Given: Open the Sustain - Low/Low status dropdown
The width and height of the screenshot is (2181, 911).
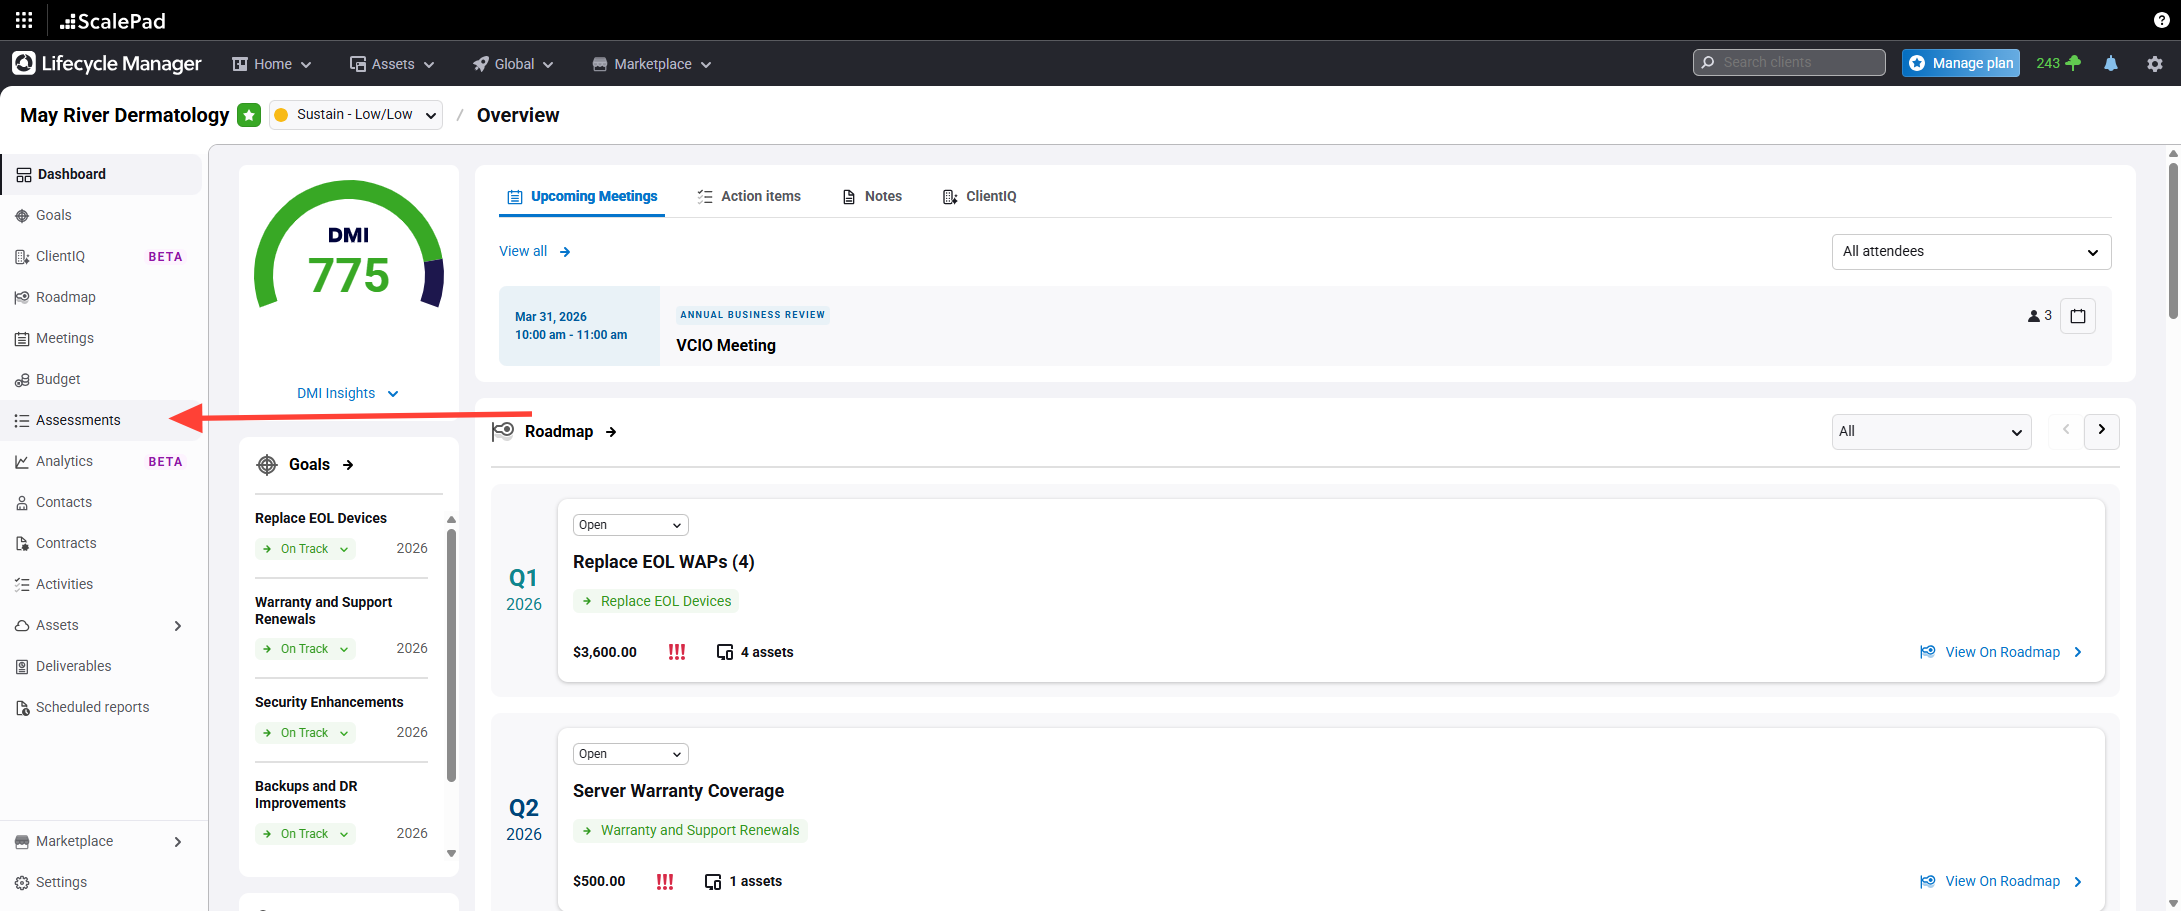Looking at the screenshot, I should tap(355, 115).
